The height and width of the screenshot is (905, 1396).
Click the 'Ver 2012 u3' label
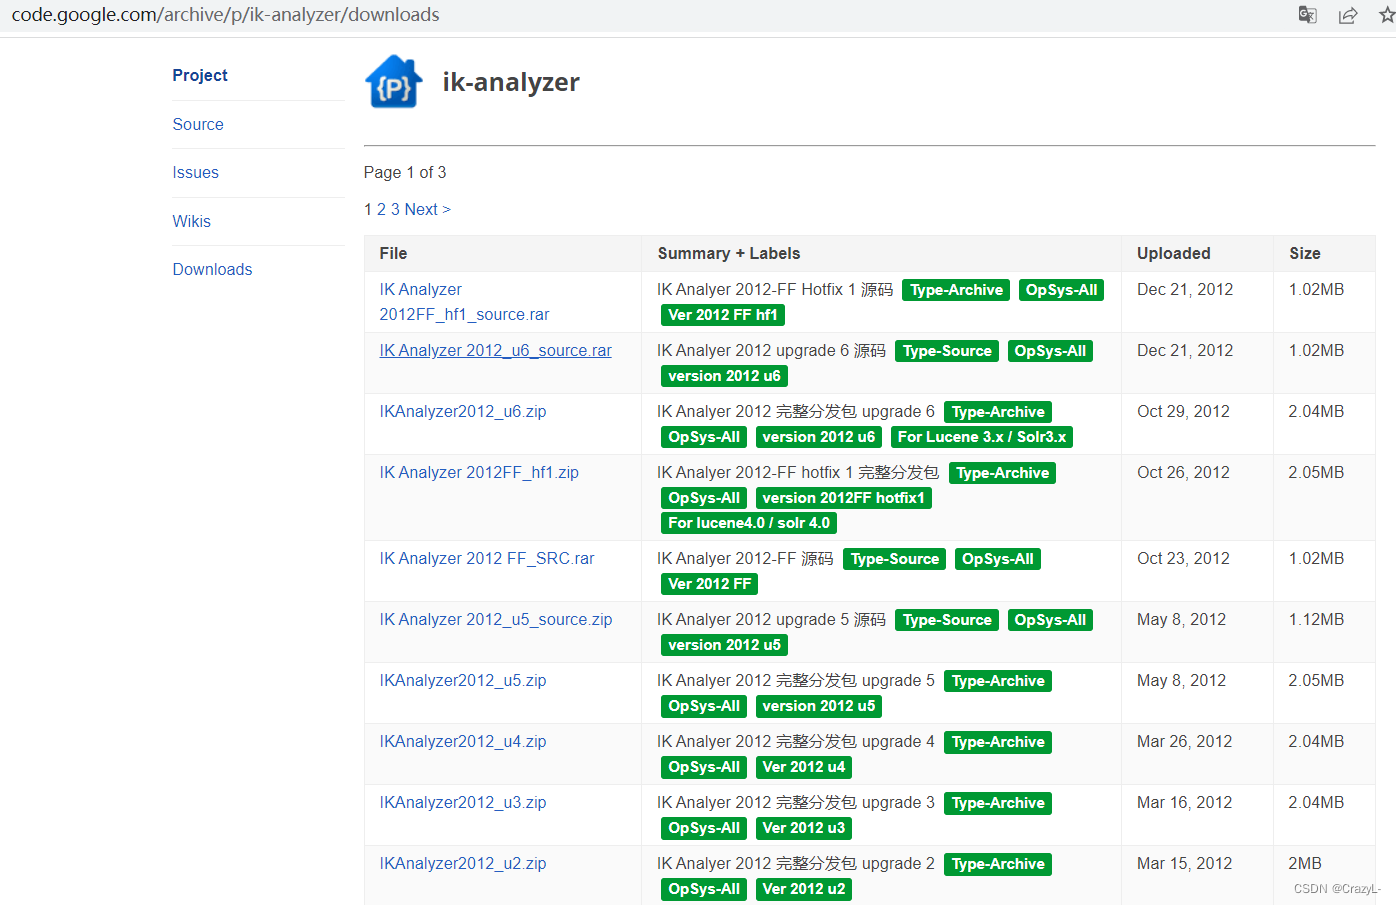tap(804, 828)
